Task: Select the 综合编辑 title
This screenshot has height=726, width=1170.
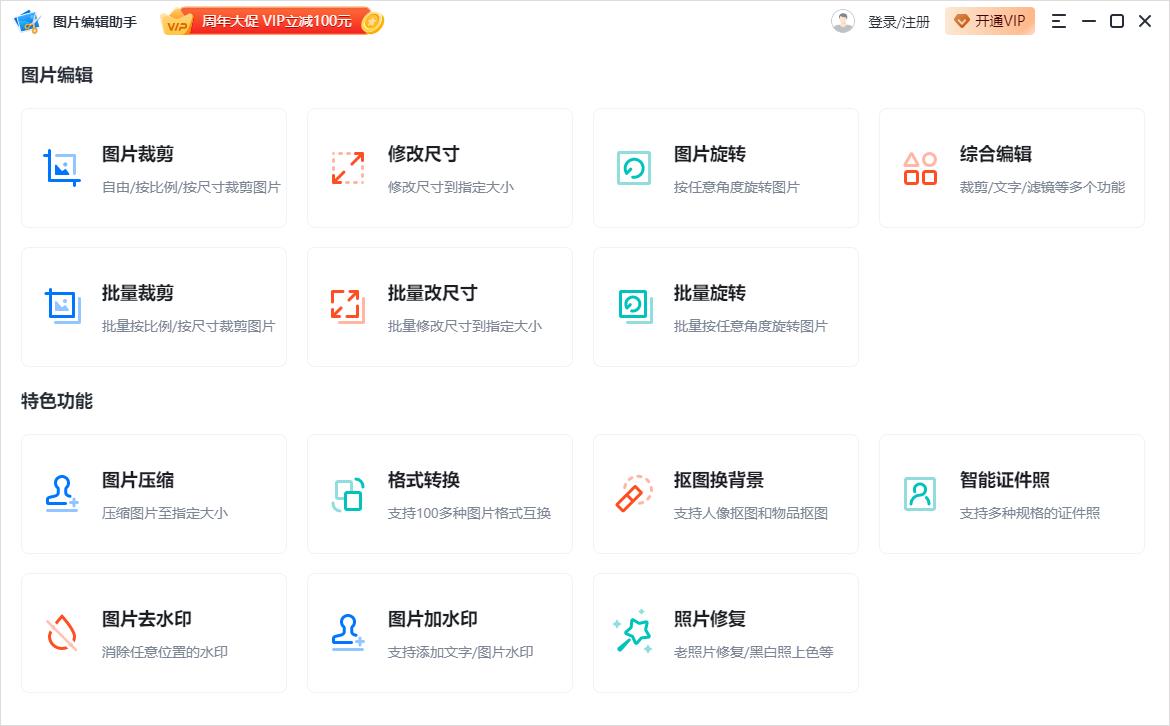Action: (x=995, y=154)
